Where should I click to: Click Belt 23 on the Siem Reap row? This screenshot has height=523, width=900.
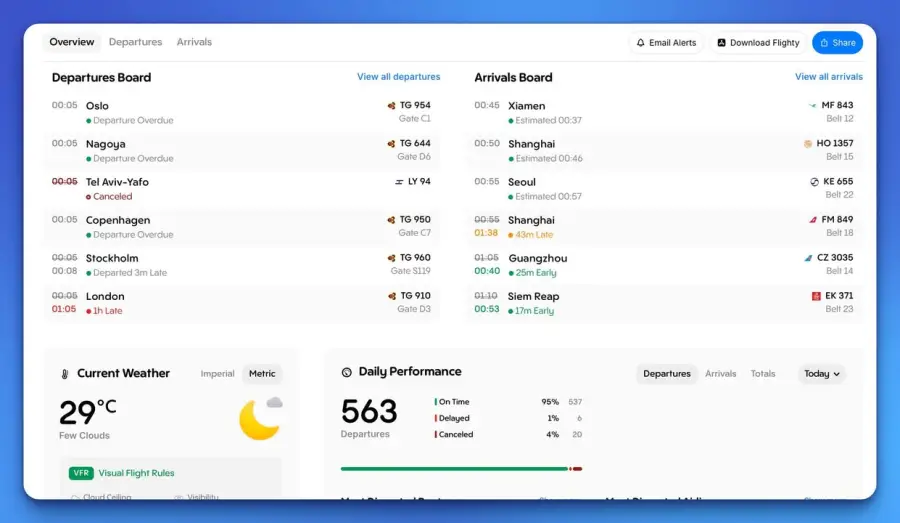(839, 309)
